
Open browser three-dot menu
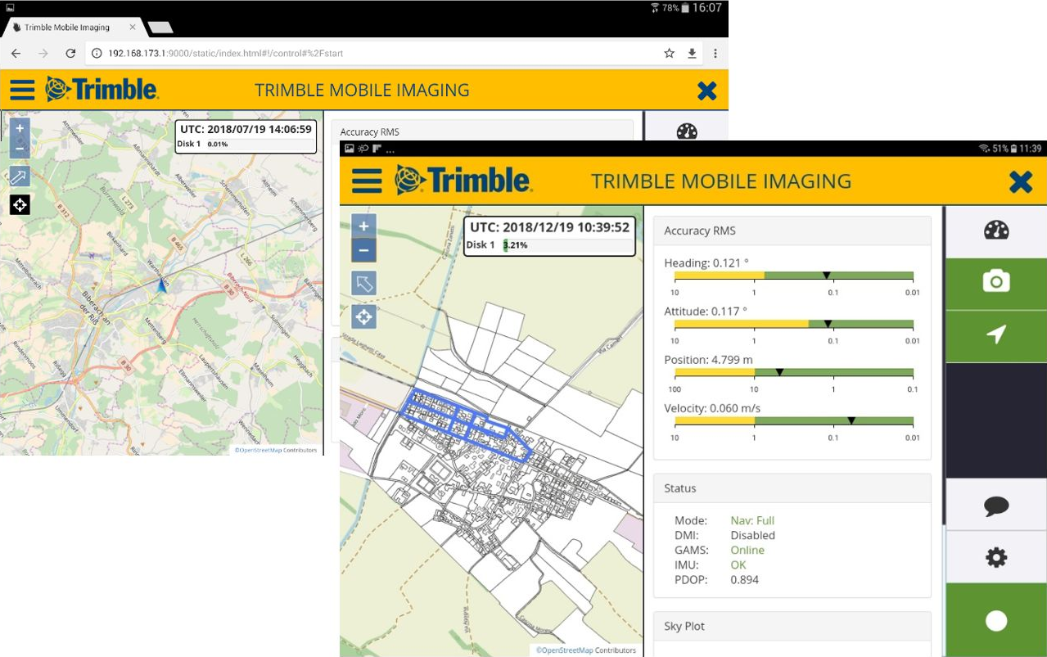[715, 53]
